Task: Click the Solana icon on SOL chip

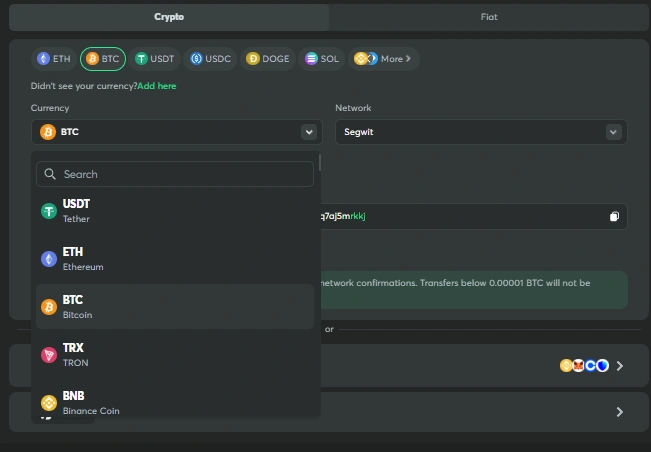Action: click(311, 59)
